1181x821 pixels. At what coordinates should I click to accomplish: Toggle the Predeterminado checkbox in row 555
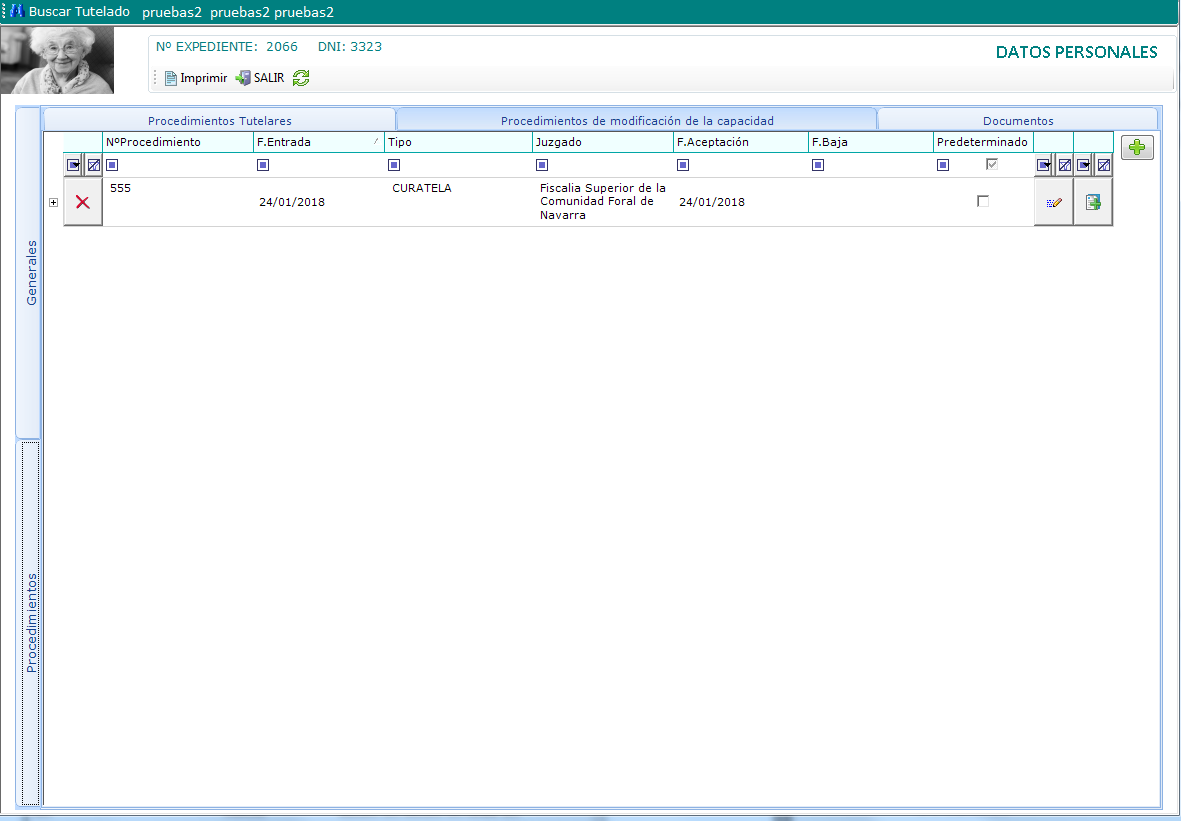(983, 201)
